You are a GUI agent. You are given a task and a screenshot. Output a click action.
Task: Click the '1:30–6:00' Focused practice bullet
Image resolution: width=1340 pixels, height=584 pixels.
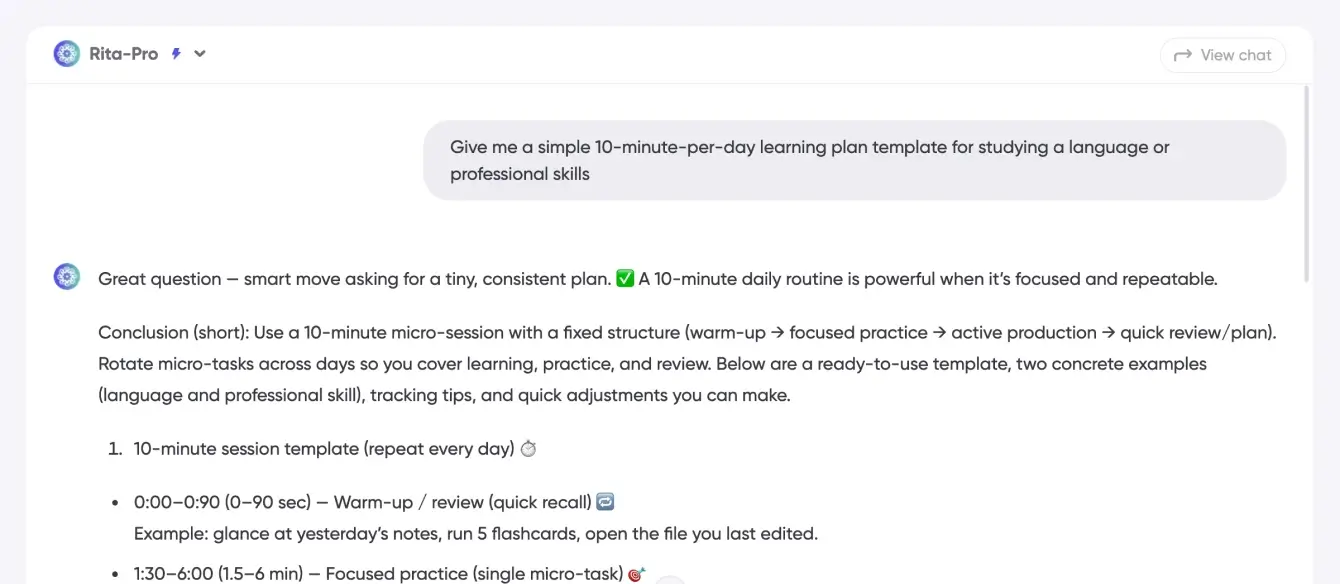point(378,574)
